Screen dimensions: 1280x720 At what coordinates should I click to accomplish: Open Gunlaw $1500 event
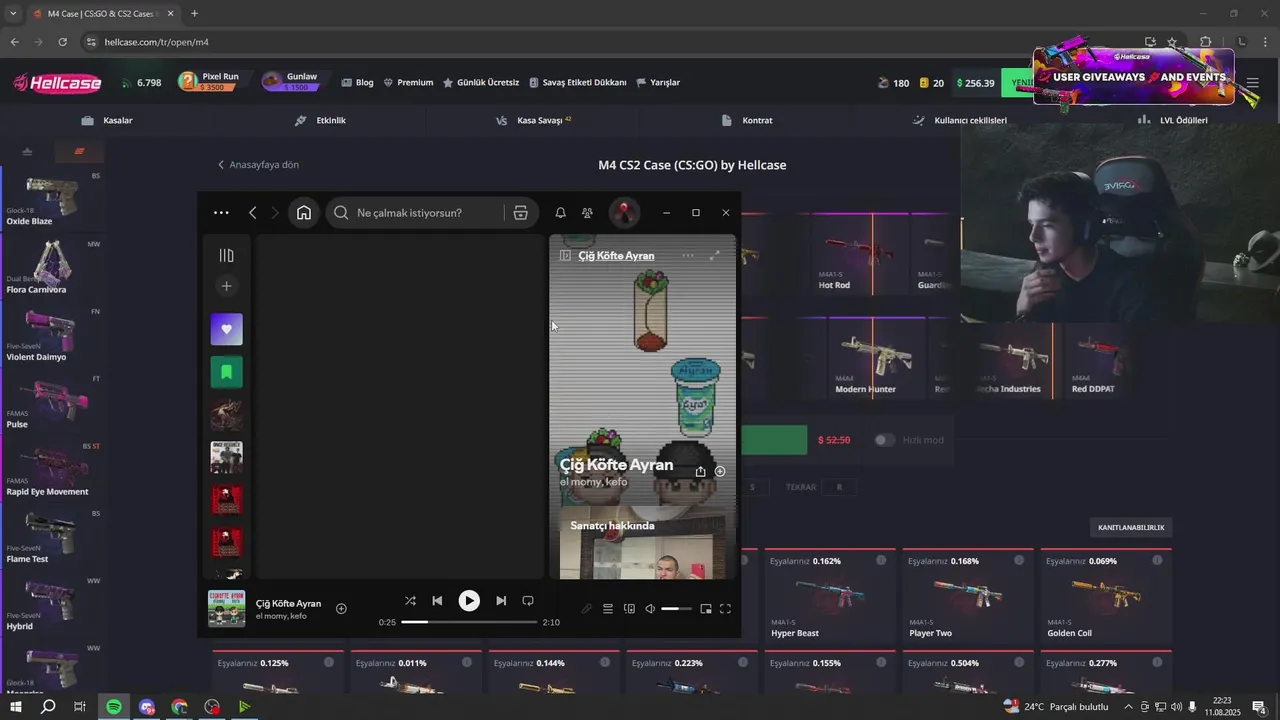(x=291, y=82)
